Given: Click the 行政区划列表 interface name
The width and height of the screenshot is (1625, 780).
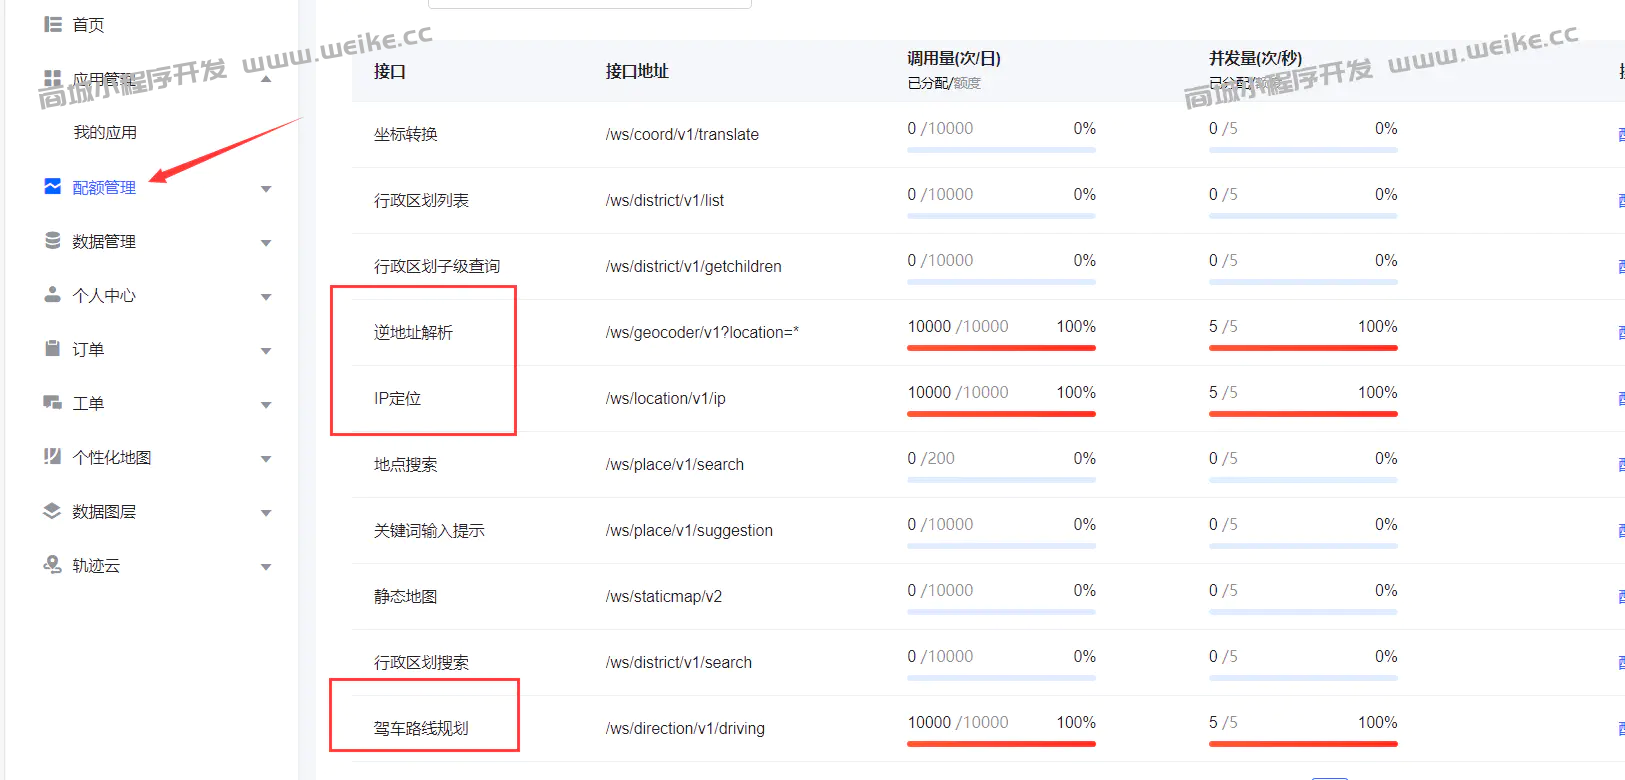Looking at the screenshot, I should 421,200.
